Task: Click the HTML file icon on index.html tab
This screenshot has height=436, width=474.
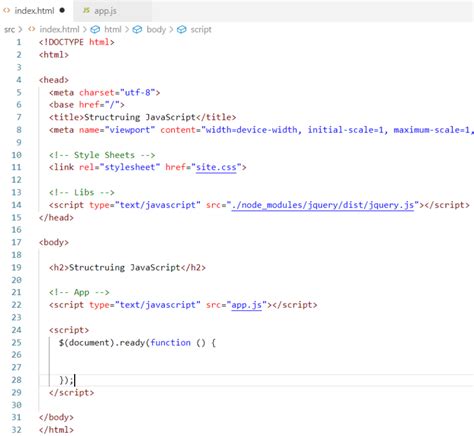Action: click(7, 11)
